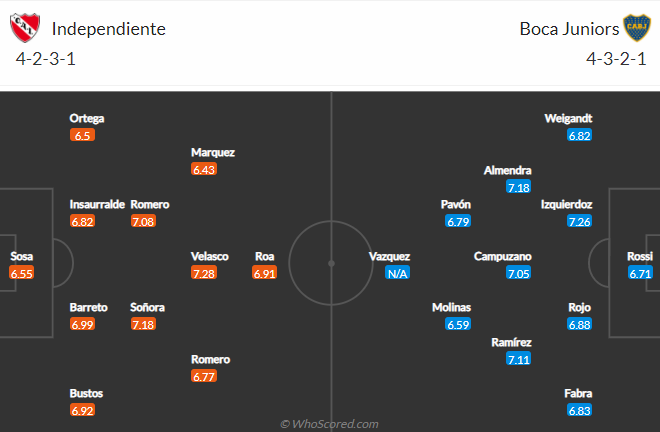Open the Independiente team name link

point(109,29)
